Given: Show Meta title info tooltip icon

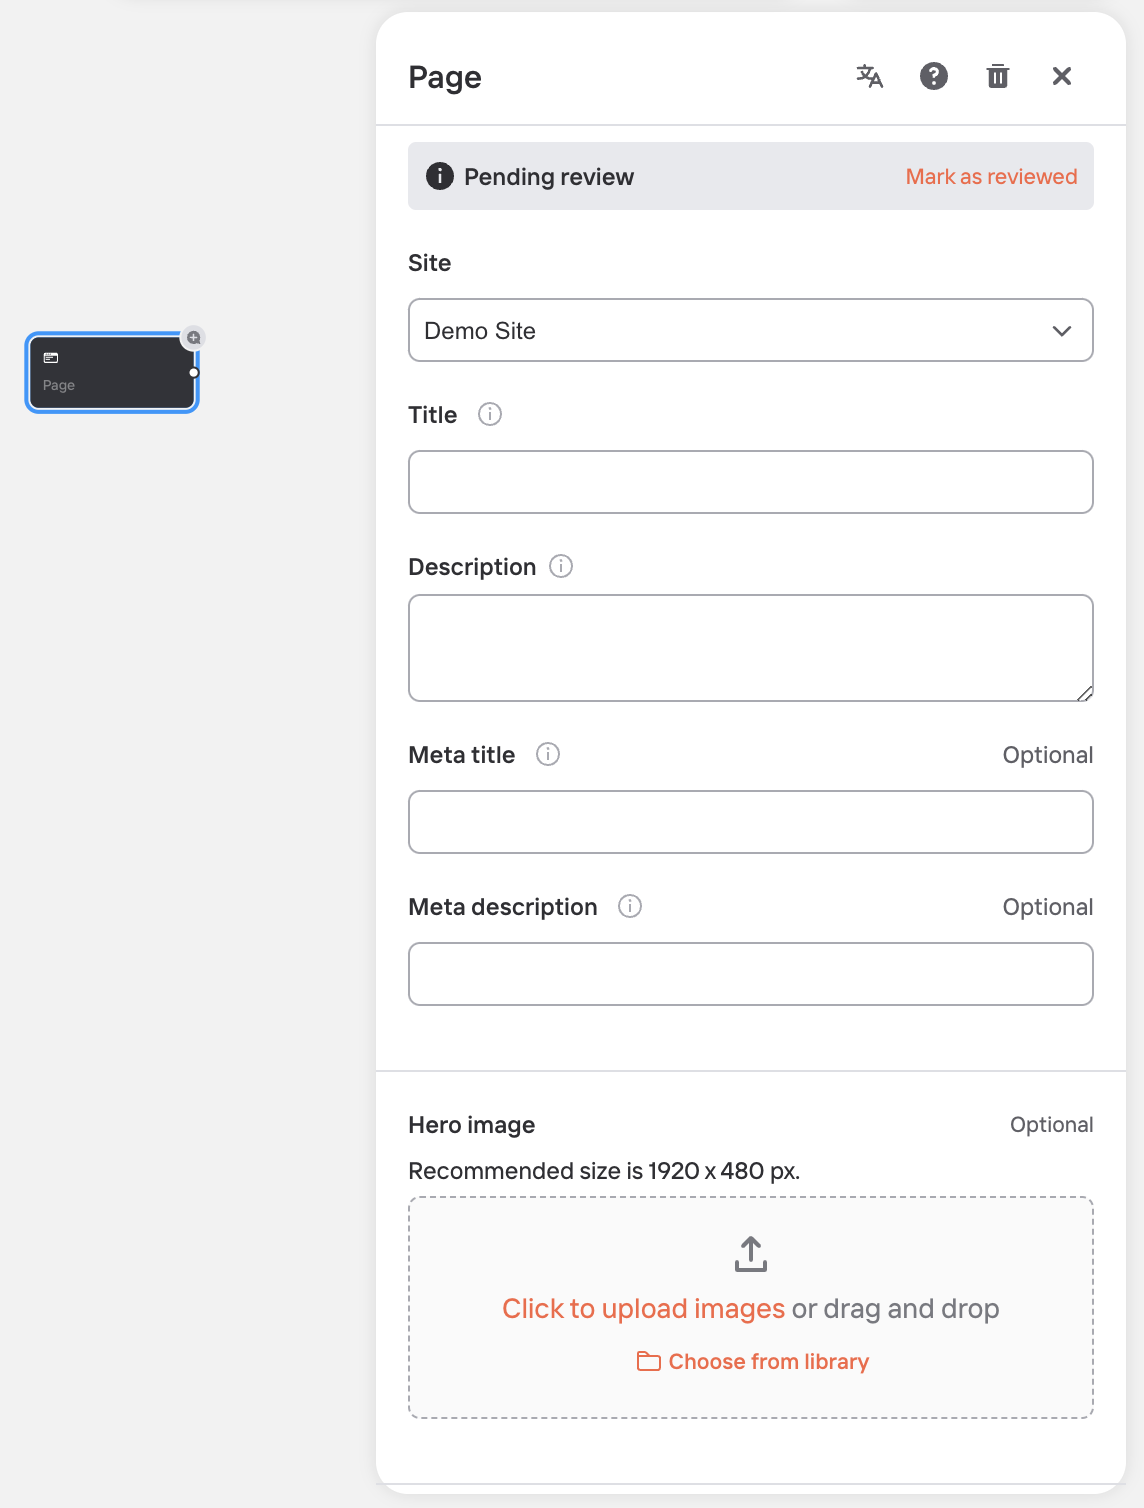Looking at the screenshot, I should coord(548,754).
